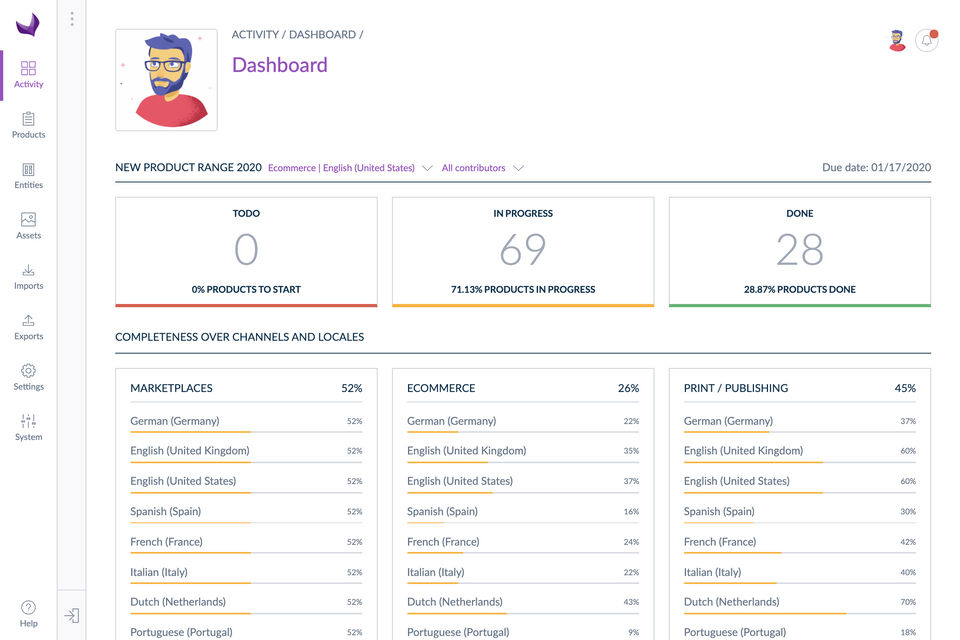Click the DASHBOARD breadcrumb link
This screenshot has height=640, width=960.
tap(322, 35)
